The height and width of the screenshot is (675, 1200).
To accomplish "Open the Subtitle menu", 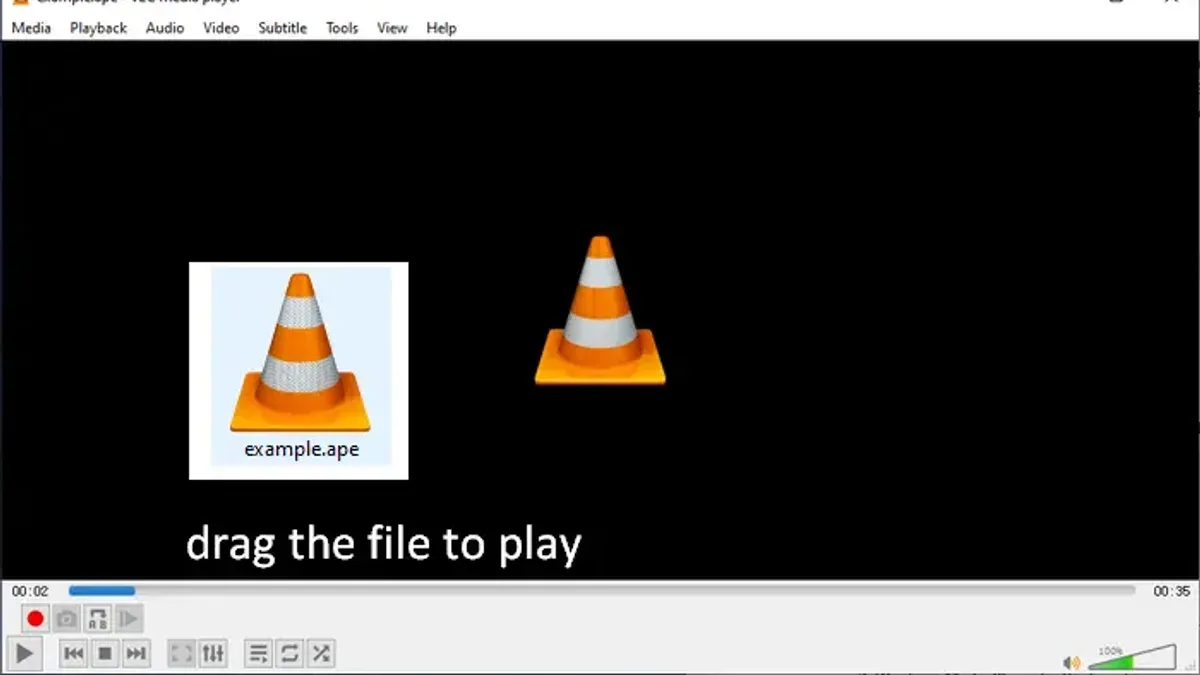I will (x=282, y=28).
